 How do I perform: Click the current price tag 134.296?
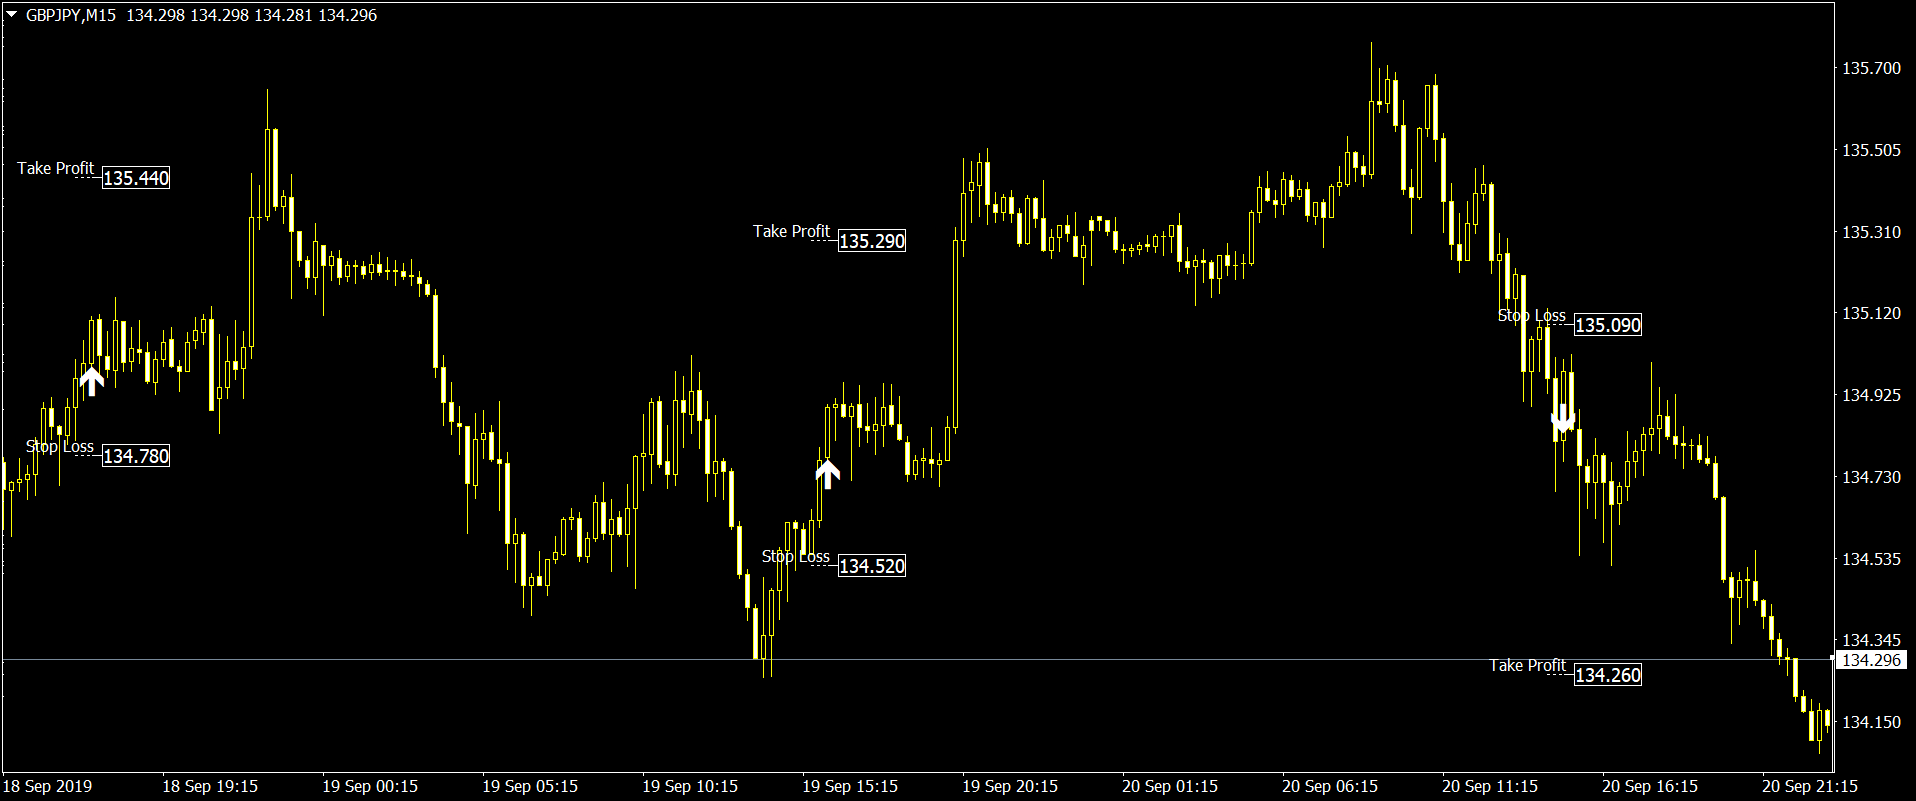pos(1871,660)
